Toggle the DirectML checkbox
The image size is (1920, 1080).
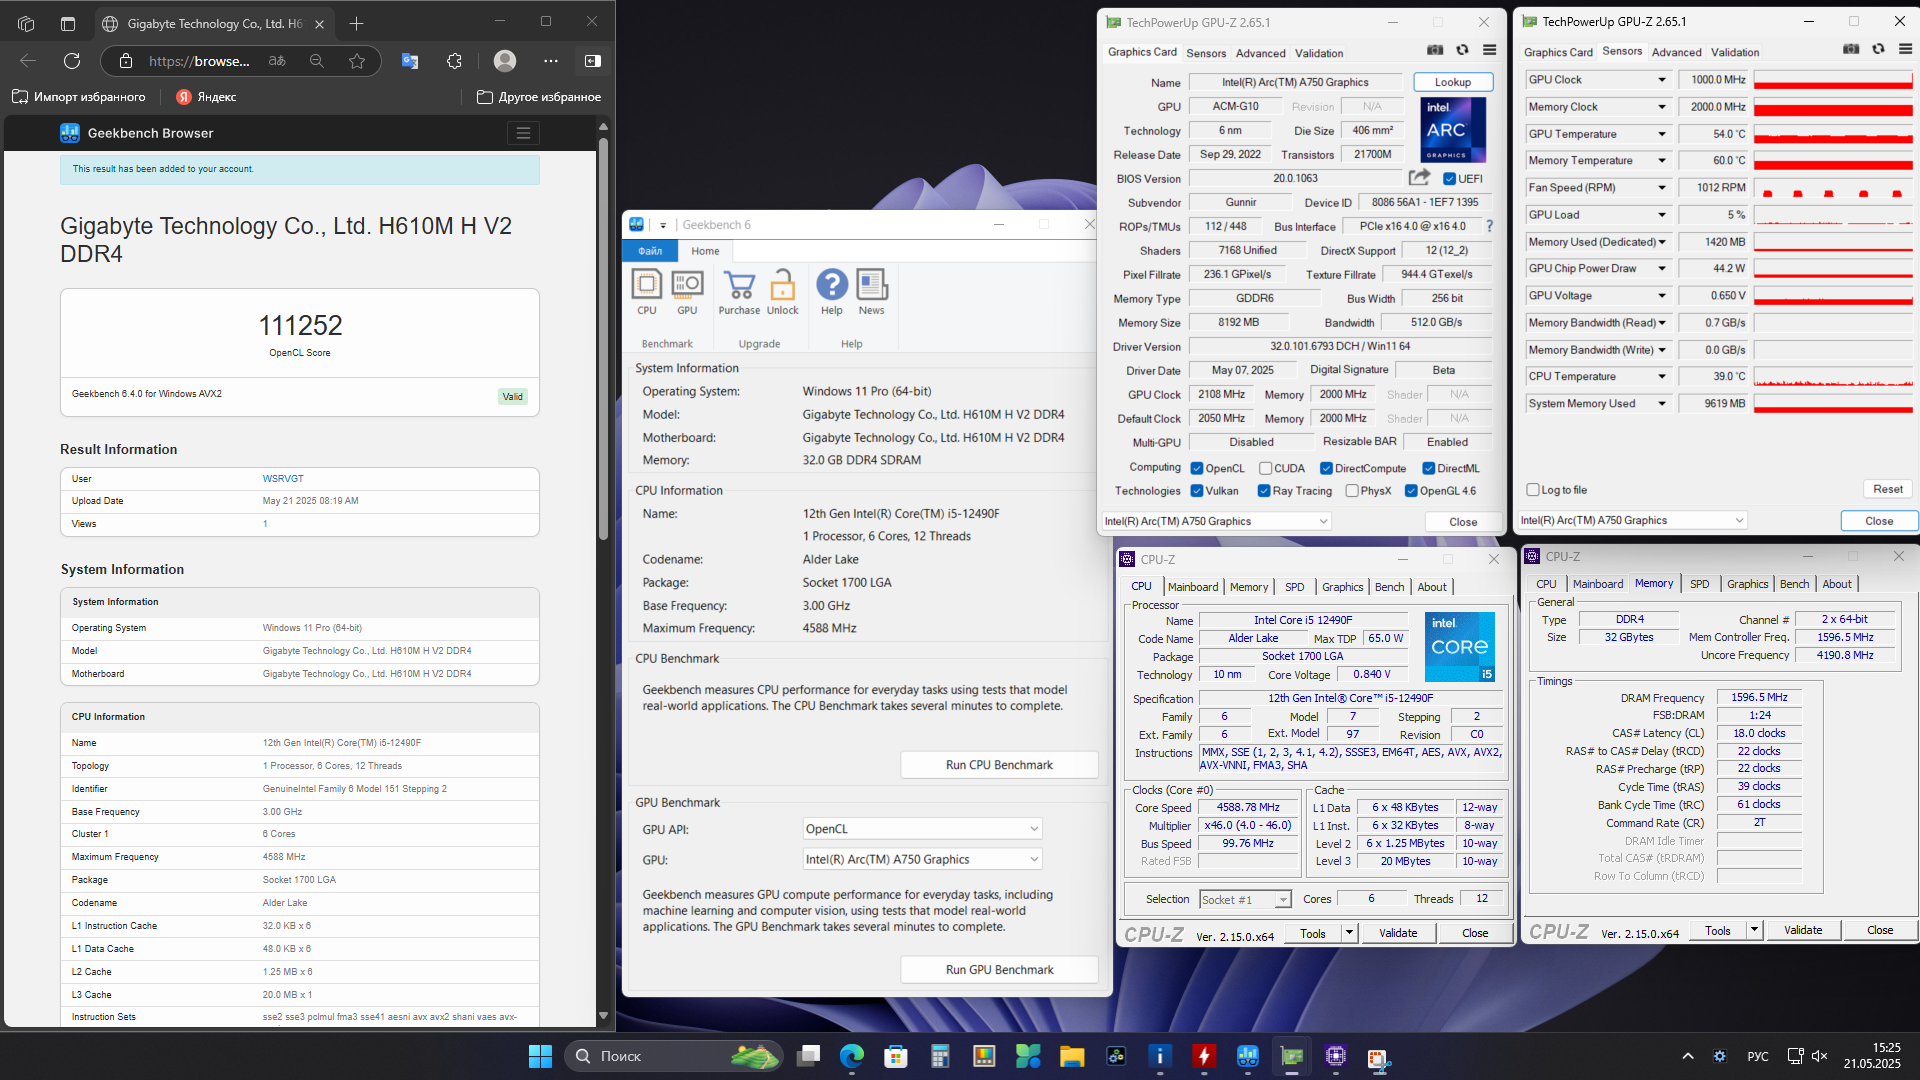[1429, 468]
